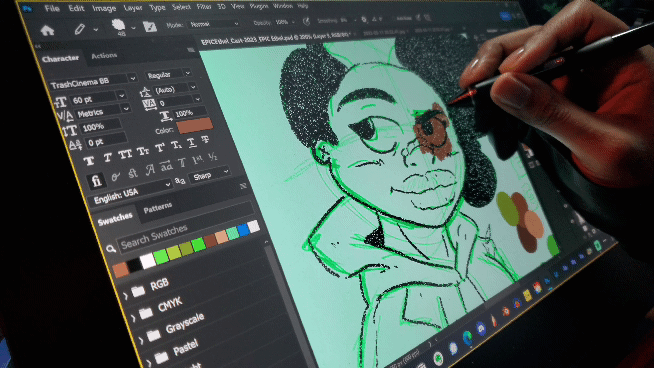Open the Layer menu
The image size is (654, 368).
pyautogui.click(x=133, y=8)
